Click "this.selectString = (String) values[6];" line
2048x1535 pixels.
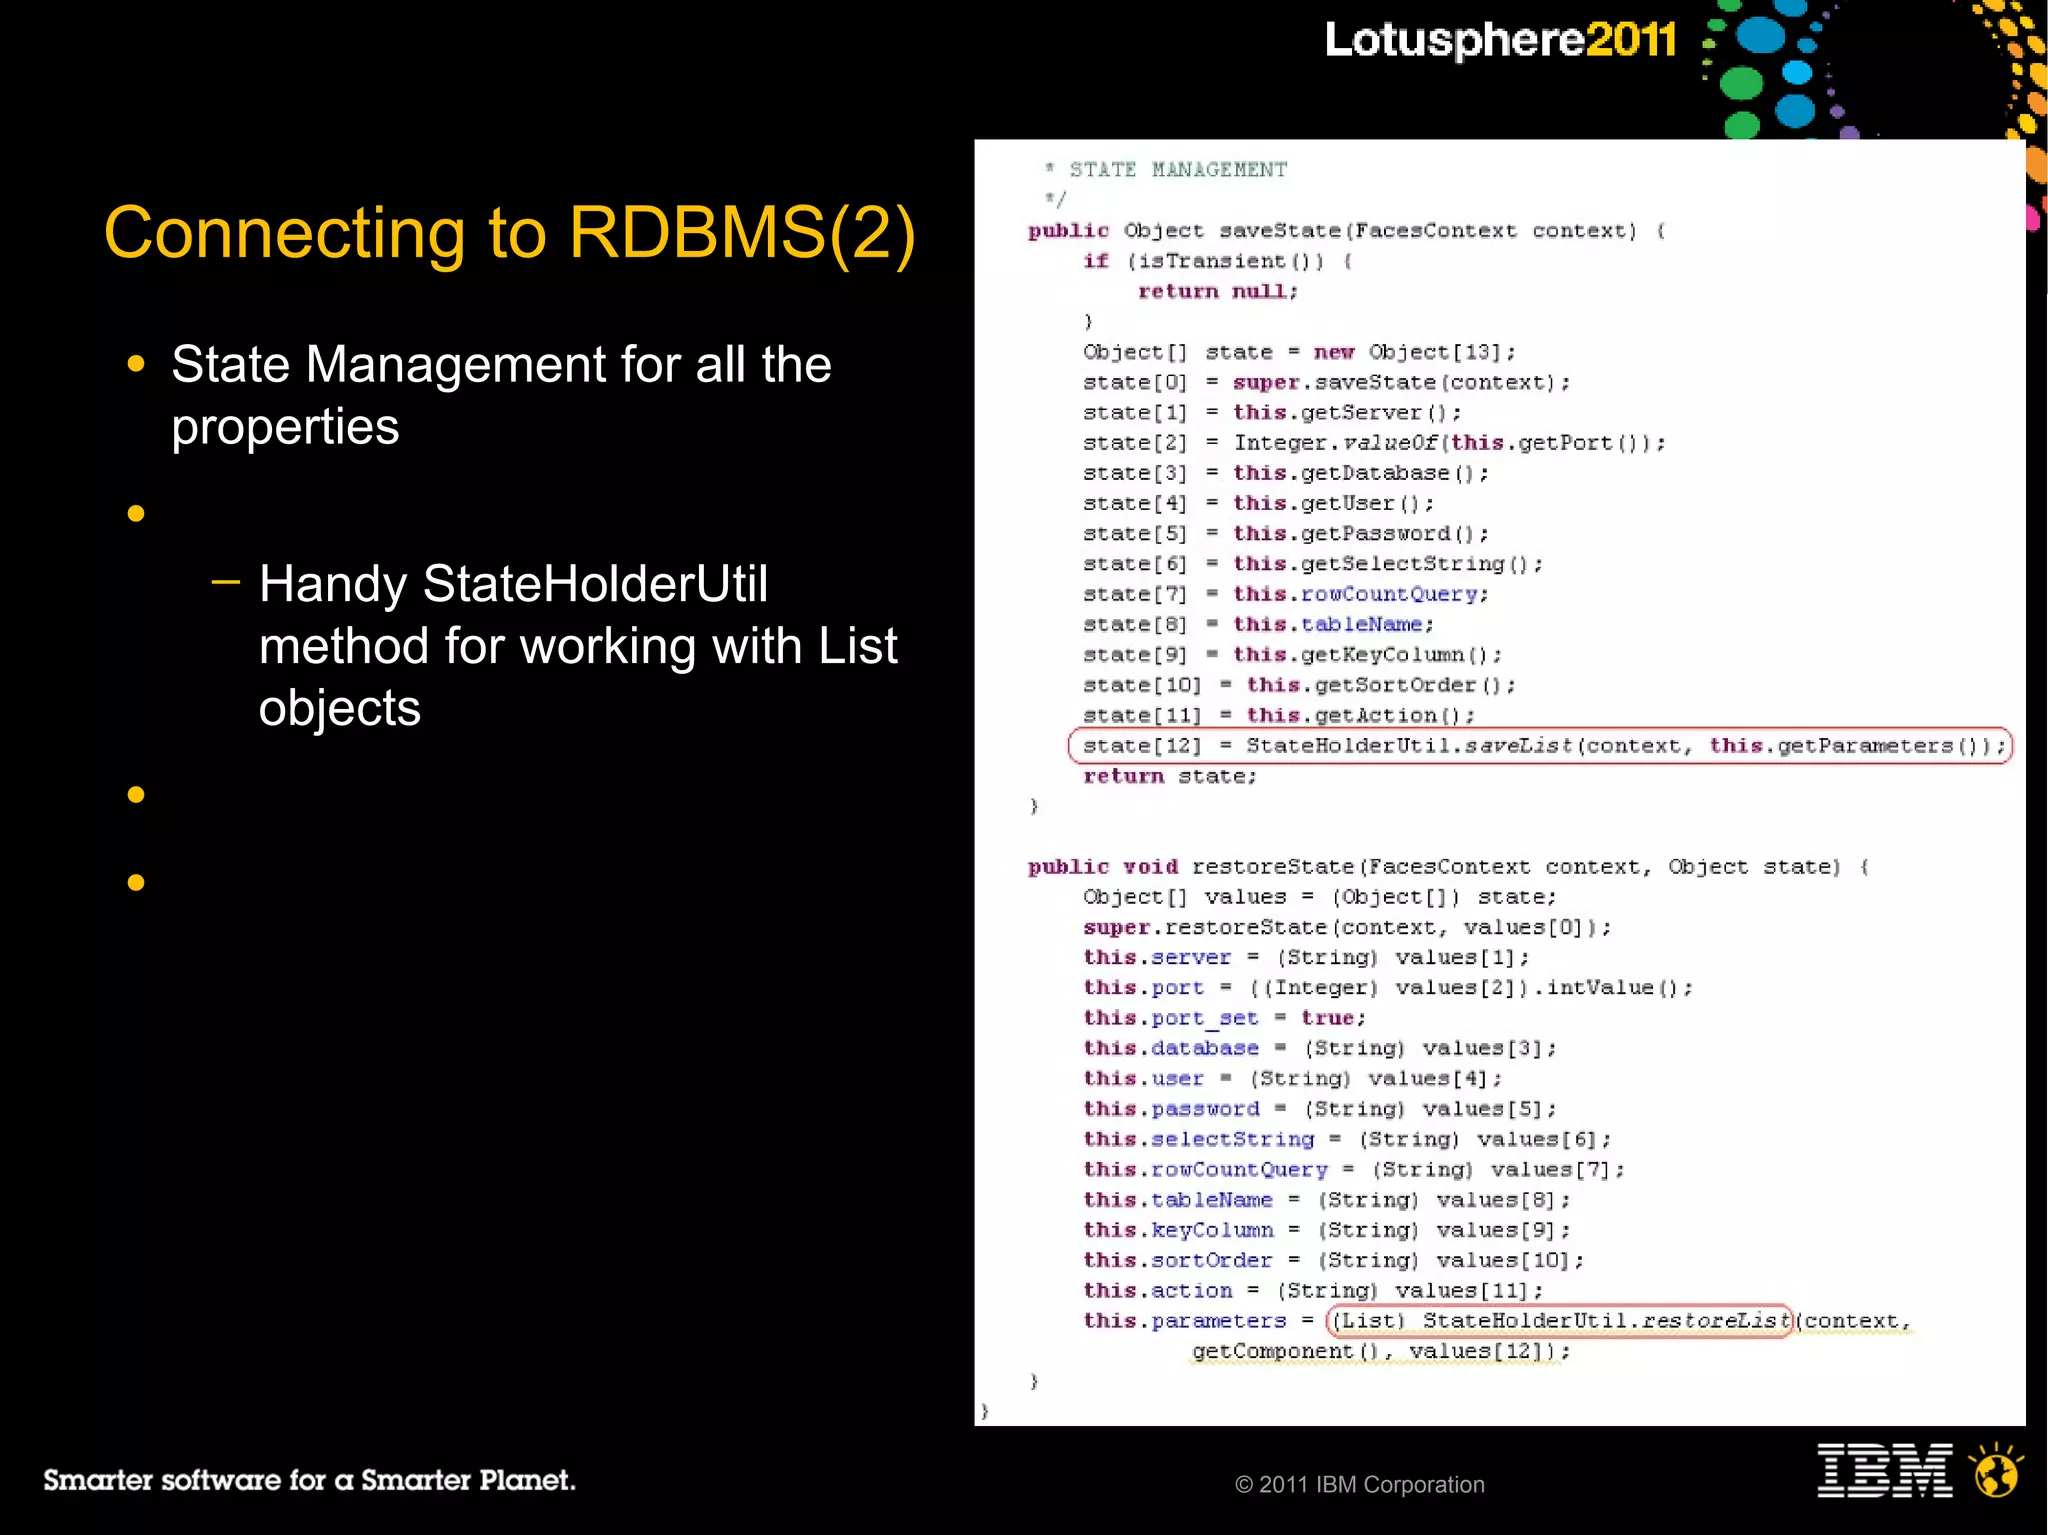[1347, 1139]
